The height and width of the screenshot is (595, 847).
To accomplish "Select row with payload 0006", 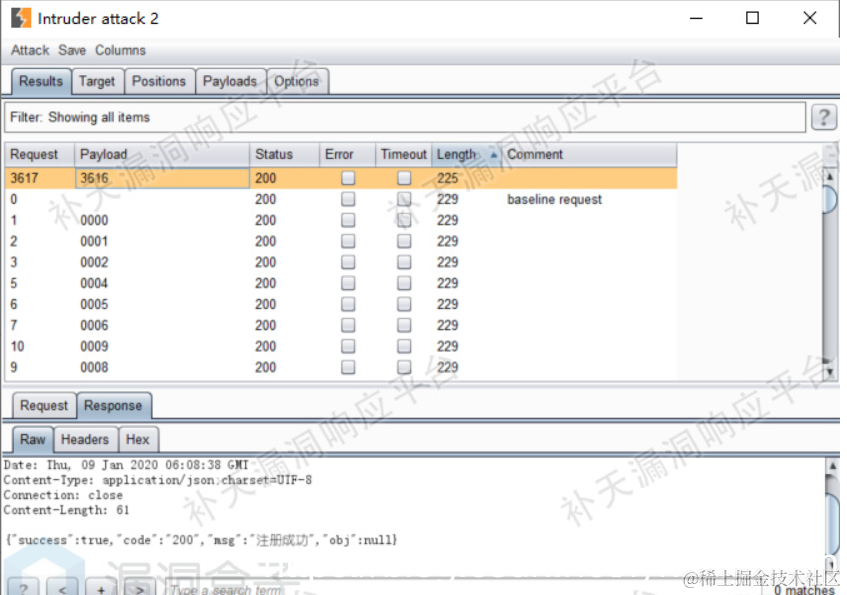I will (340, 325).
